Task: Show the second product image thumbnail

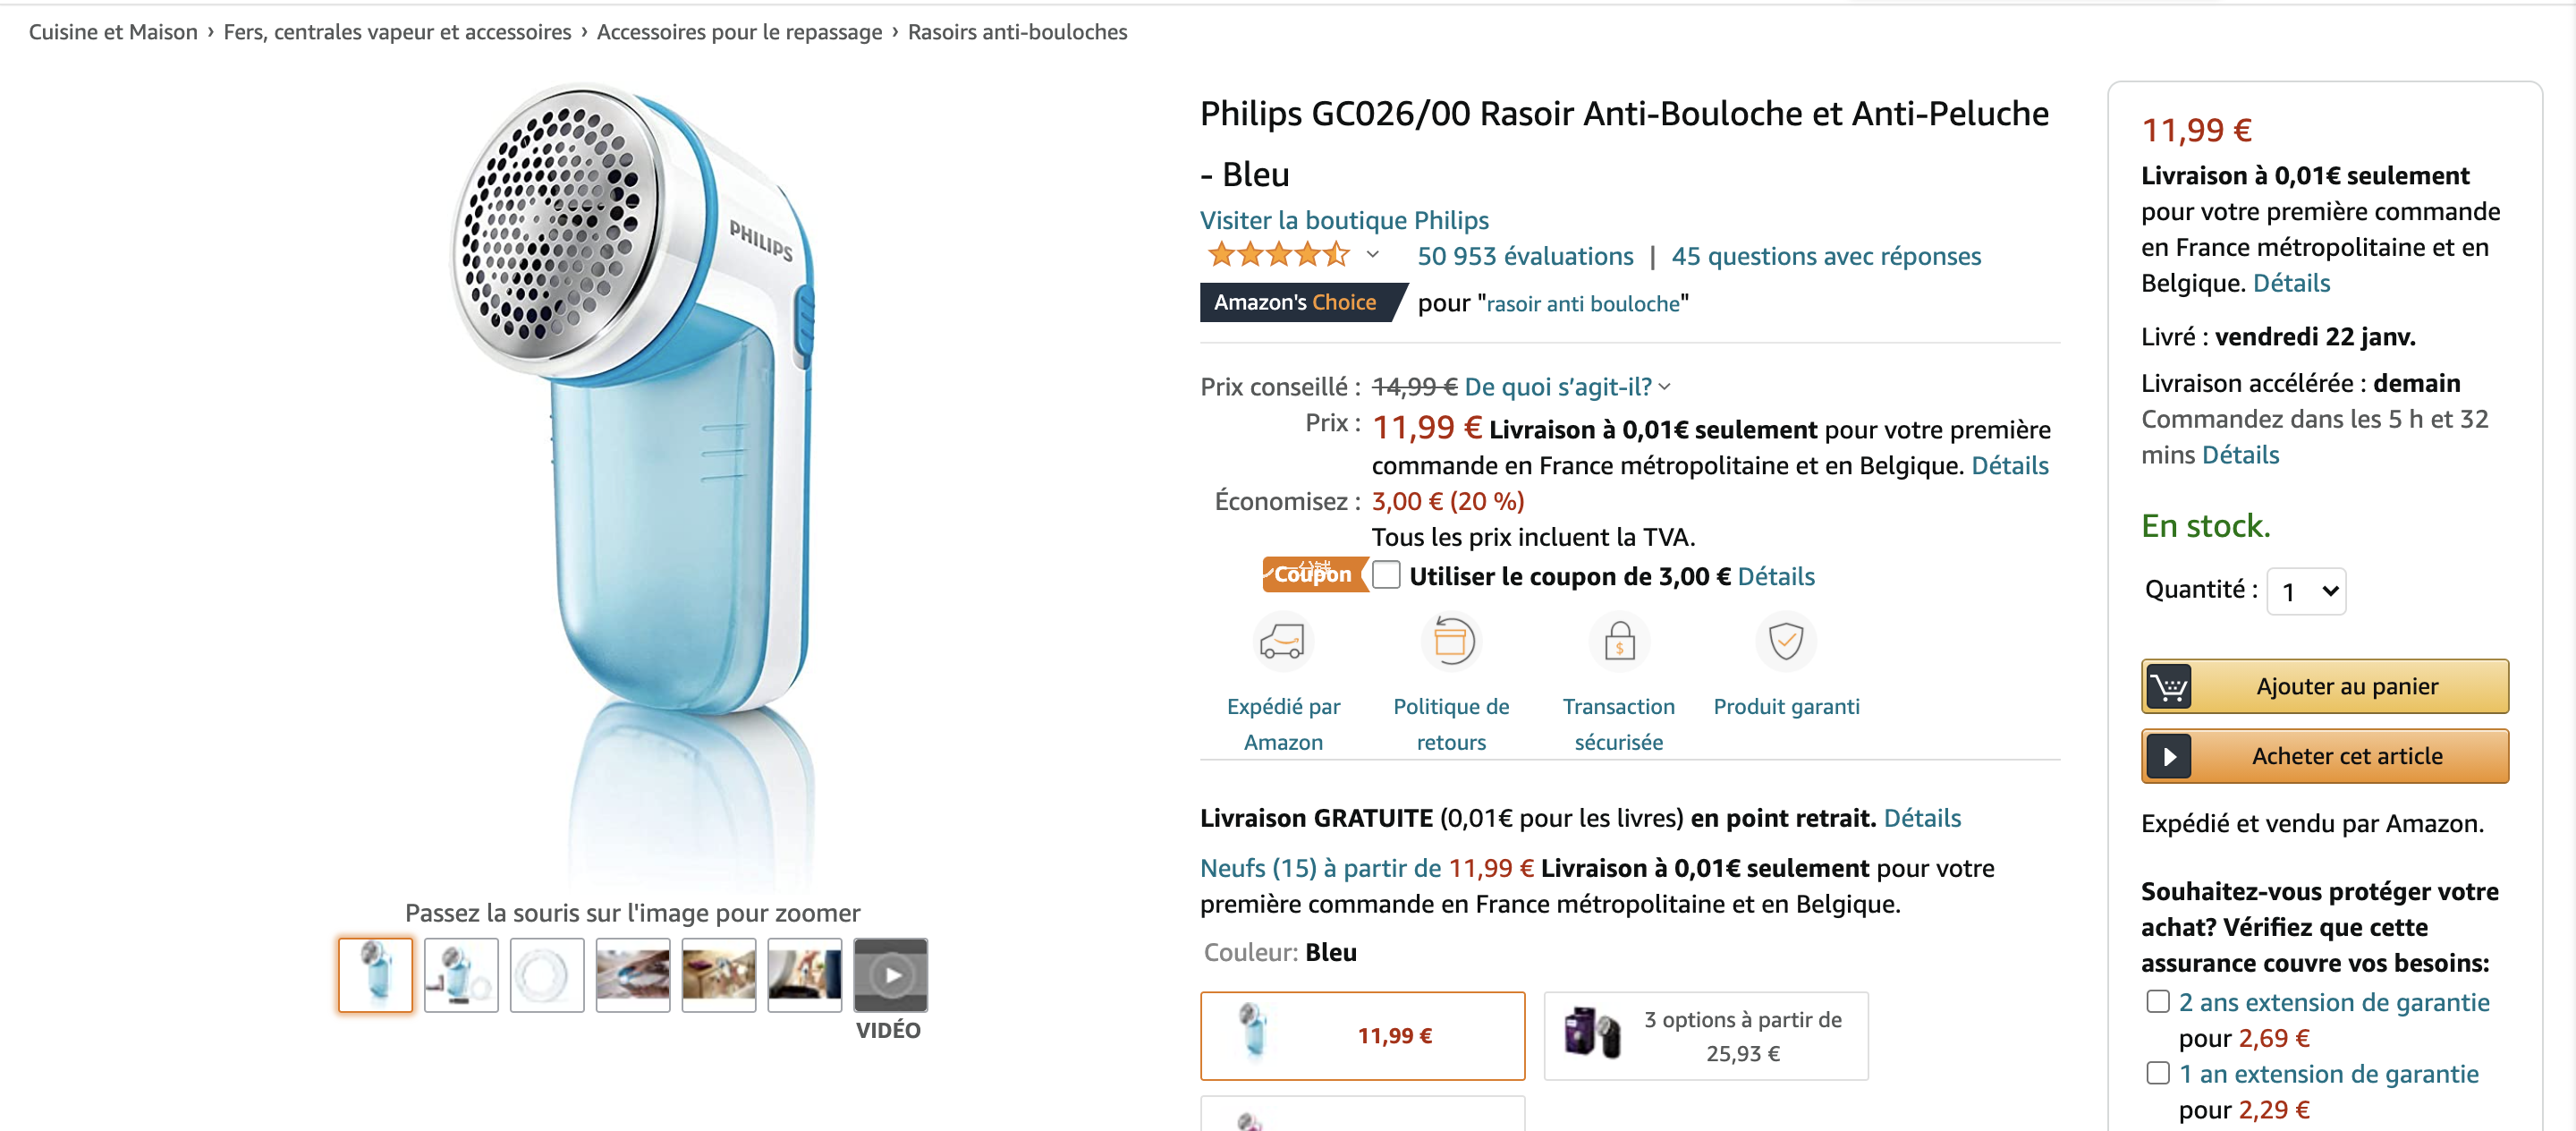Action: tap(461, 975)
